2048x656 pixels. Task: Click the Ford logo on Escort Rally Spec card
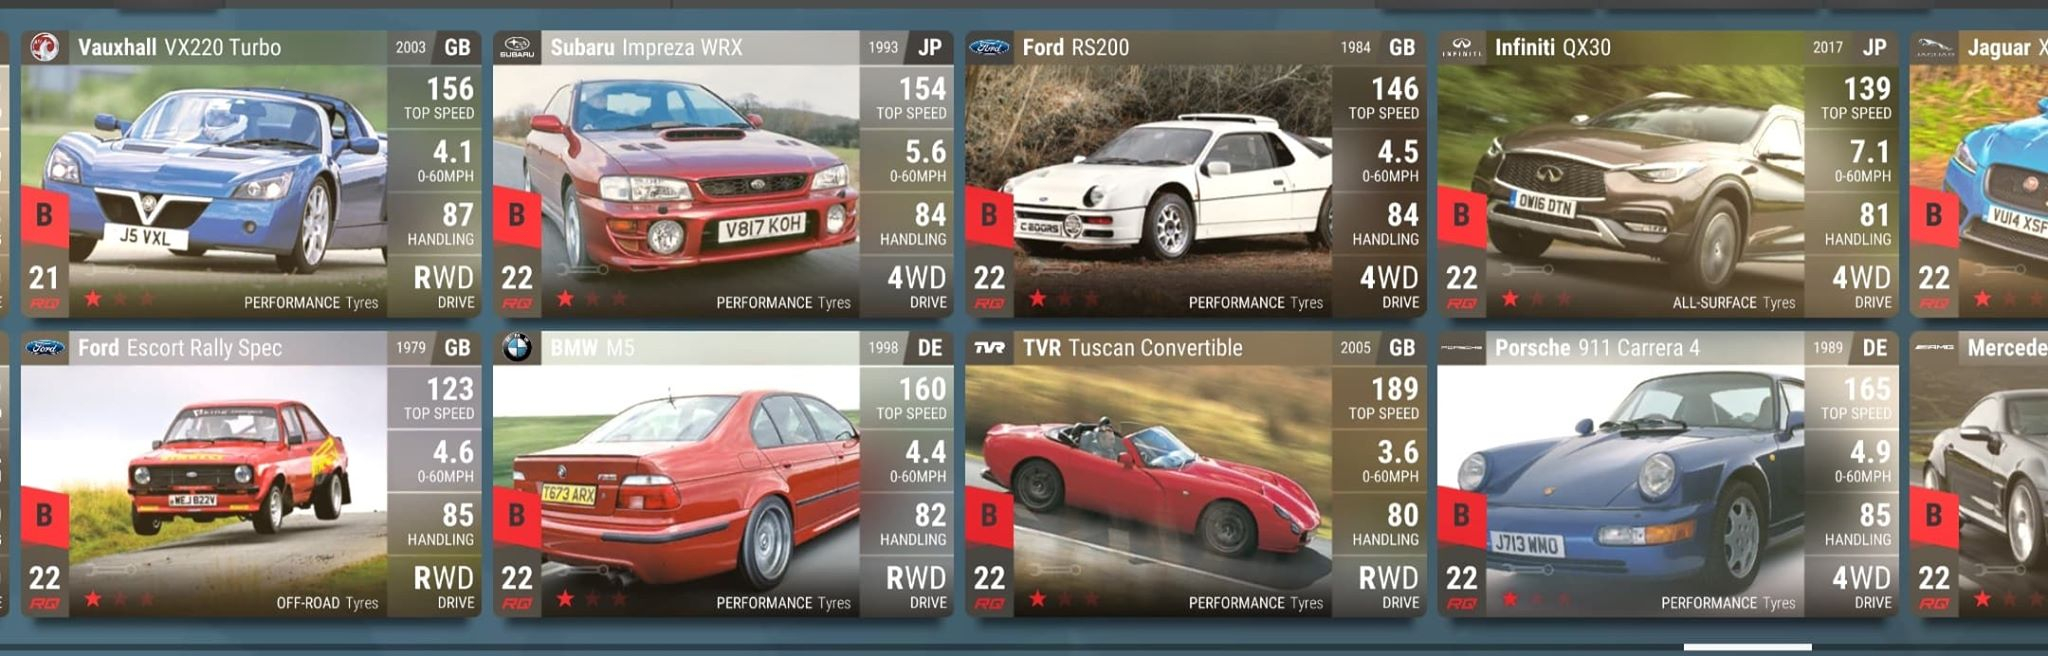[x=44, y=348]
